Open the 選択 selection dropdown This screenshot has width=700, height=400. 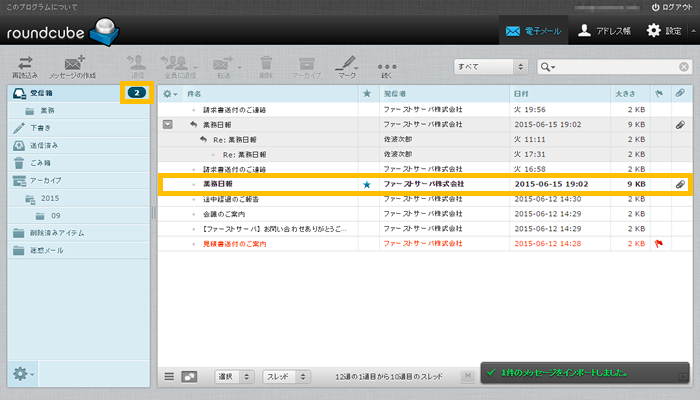[x=233, y=377]
